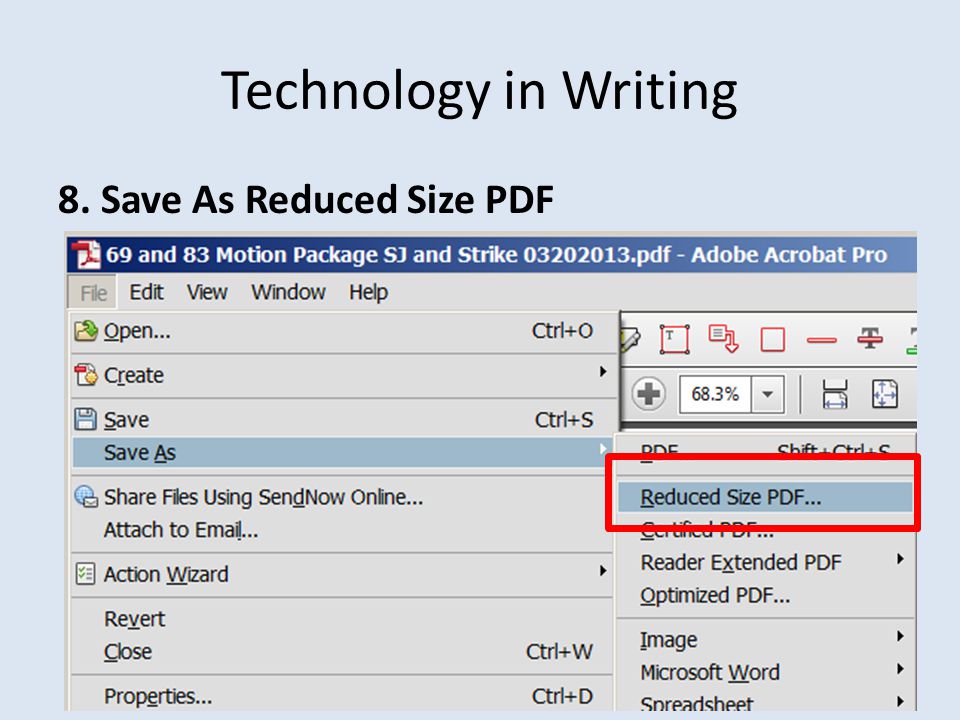
Task: Click the Open folder icon
Action: coord(86,331)
